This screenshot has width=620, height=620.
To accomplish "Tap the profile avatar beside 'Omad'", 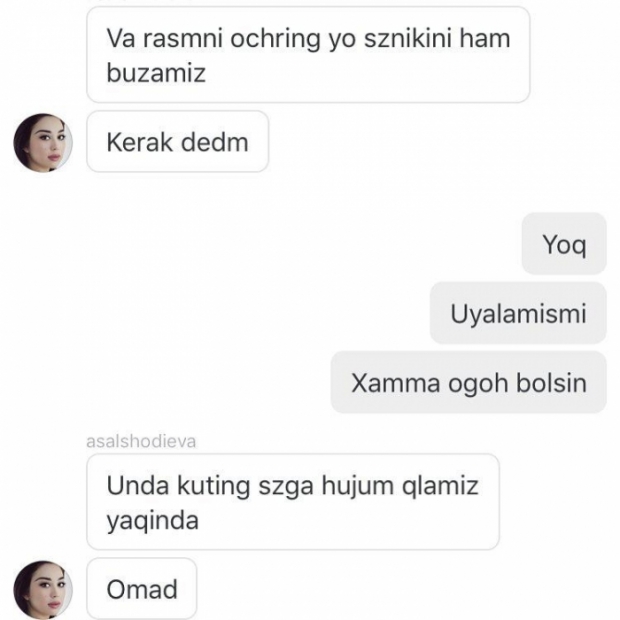I will (x=43, y=589).
